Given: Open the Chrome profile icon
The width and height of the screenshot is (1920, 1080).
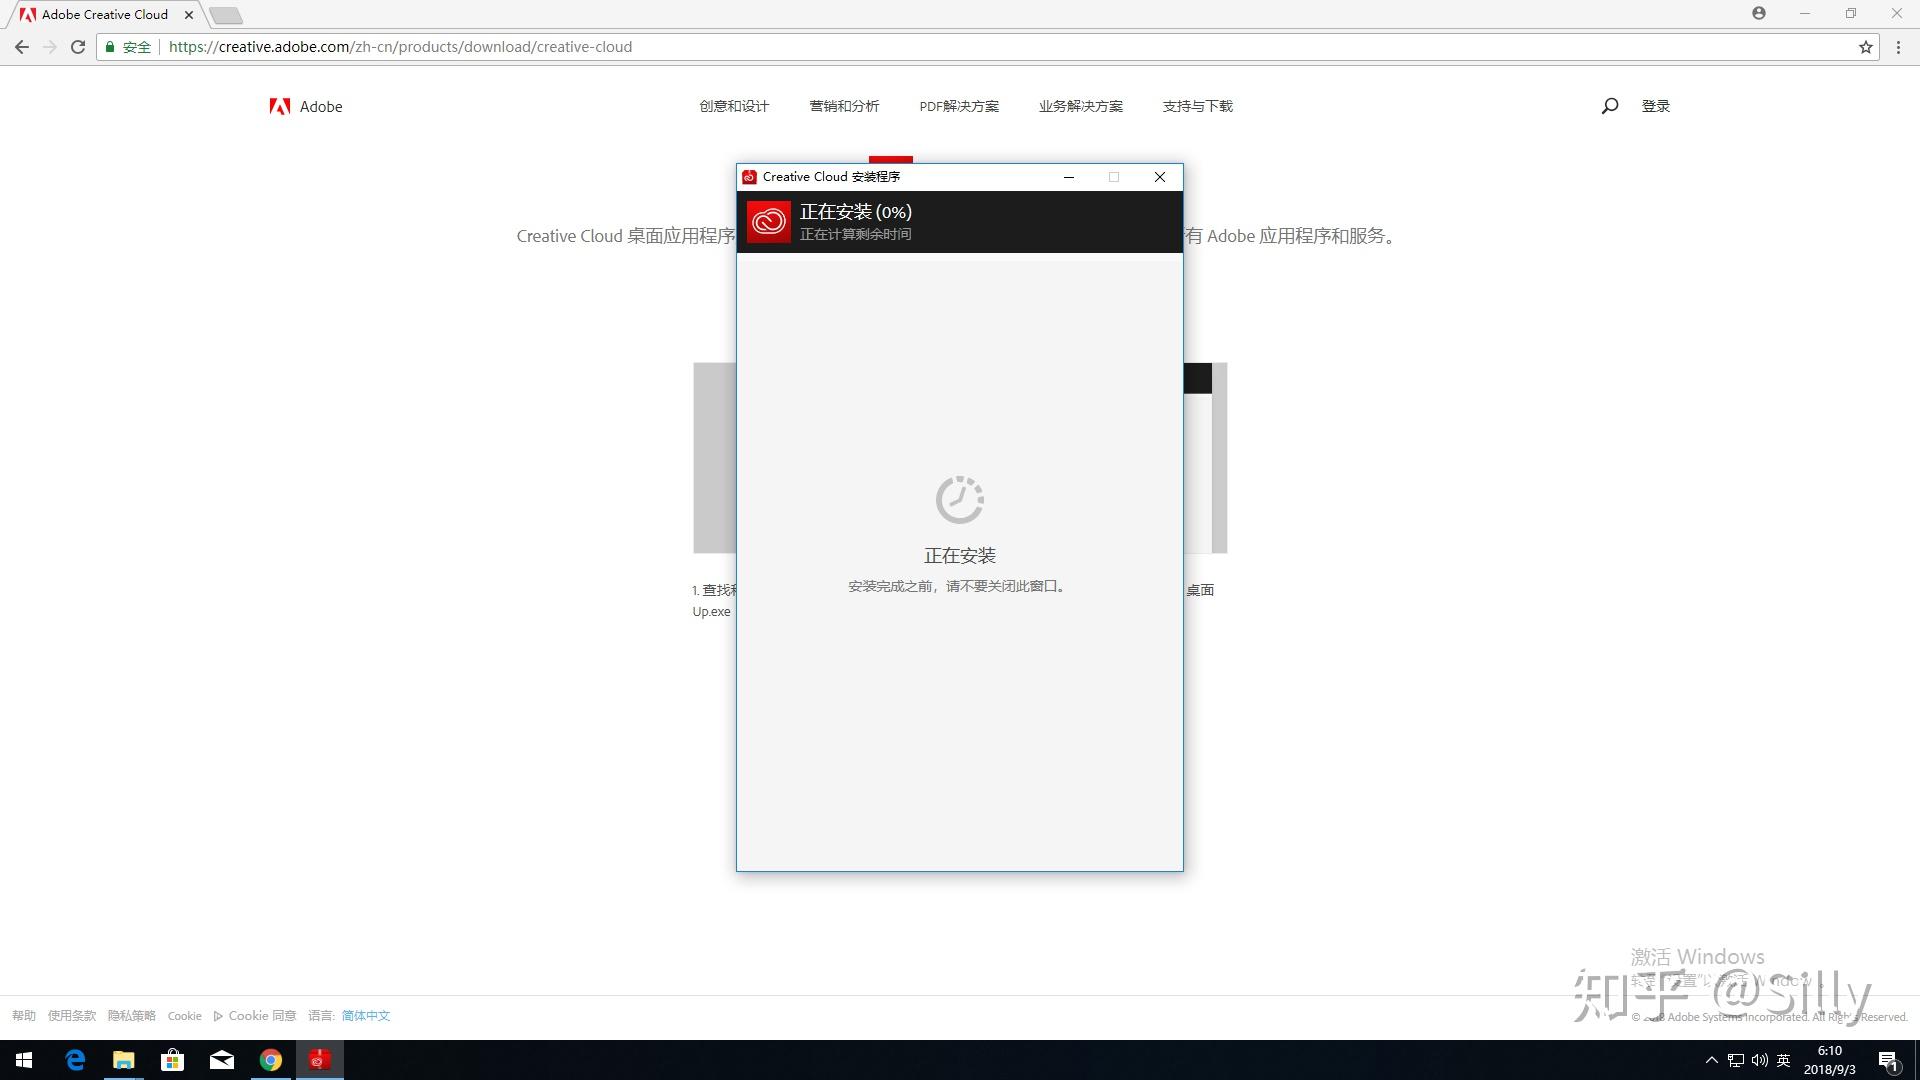Looking at the screenshot, I should pyautogui.click(x=1758, y=13).
